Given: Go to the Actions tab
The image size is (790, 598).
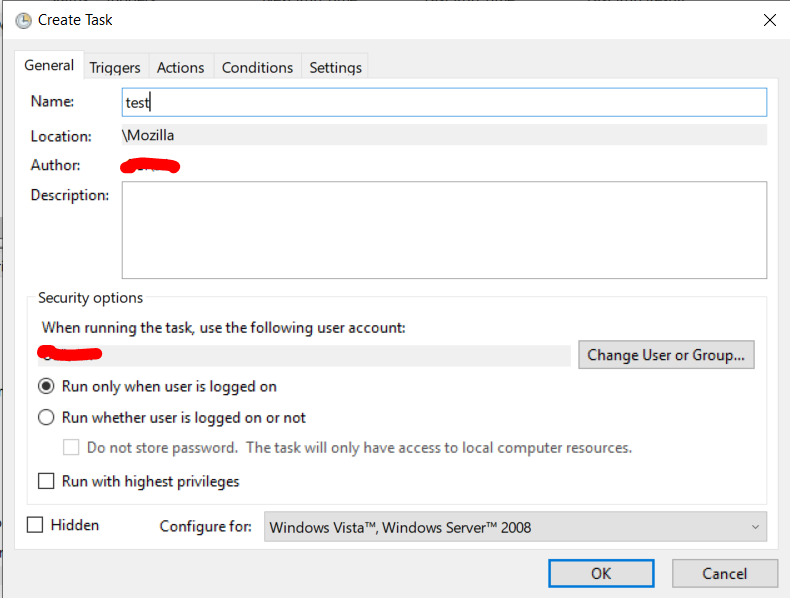Looking at the screenshot, I should (180, 68).
